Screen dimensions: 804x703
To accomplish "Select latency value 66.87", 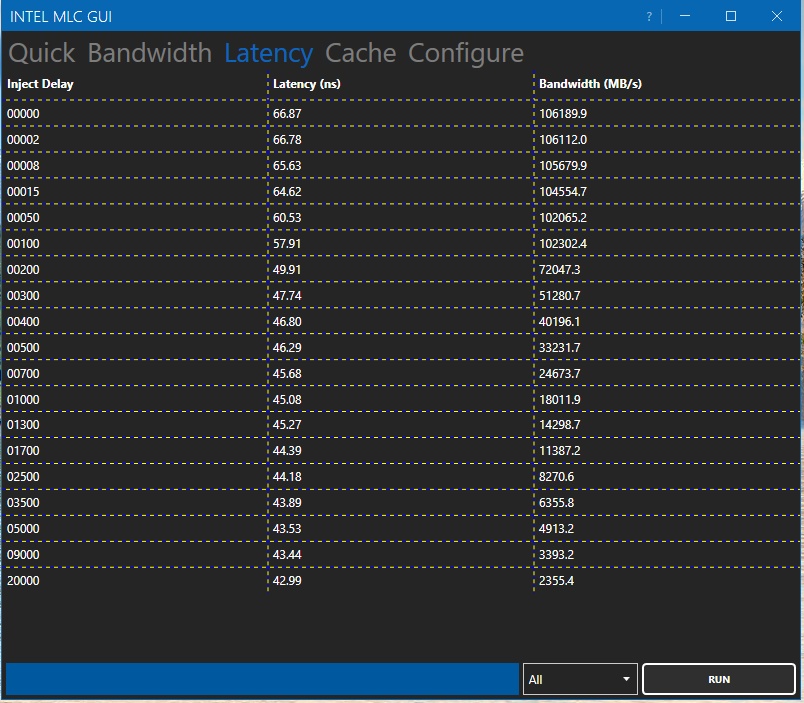I will coord(287,114).
